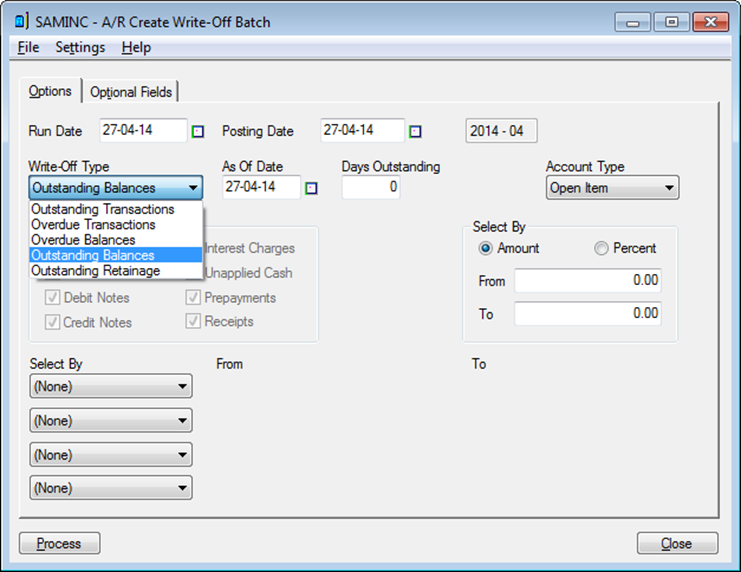Switch to the Options tab

(50, 91)
